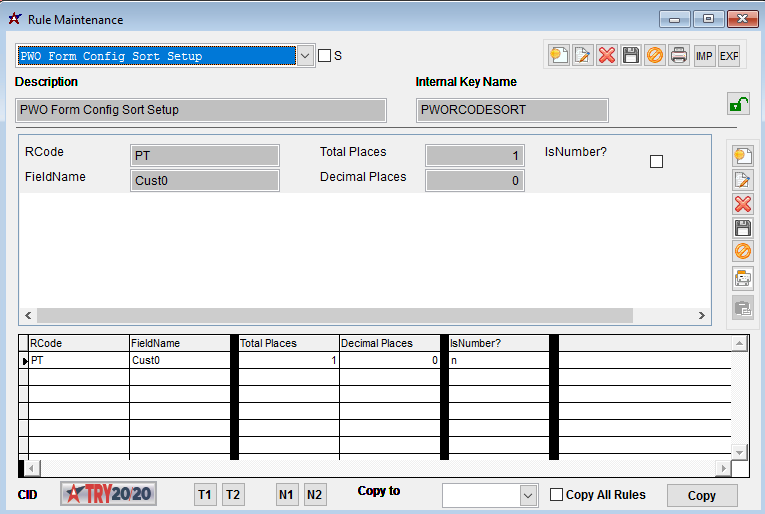This screenshot has width=765, height=514.
Task: Enable the Copy All Rules checkbox
Action: tap(557, 495)
